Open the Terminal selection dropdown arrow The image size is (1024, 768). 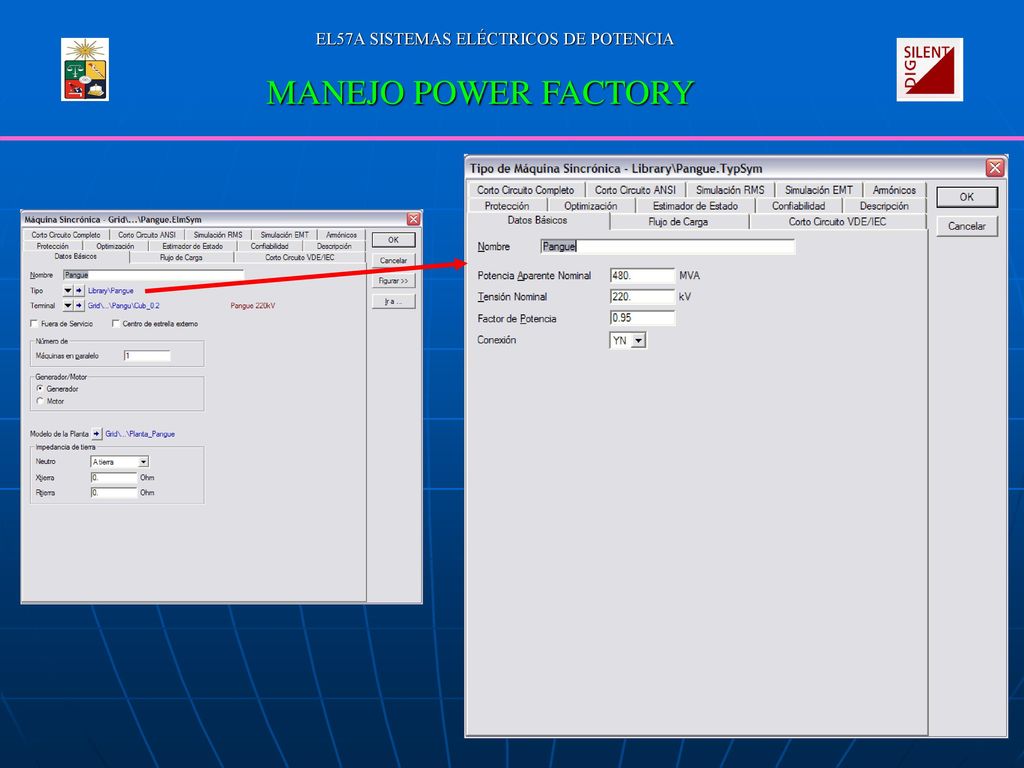point(68,306)
